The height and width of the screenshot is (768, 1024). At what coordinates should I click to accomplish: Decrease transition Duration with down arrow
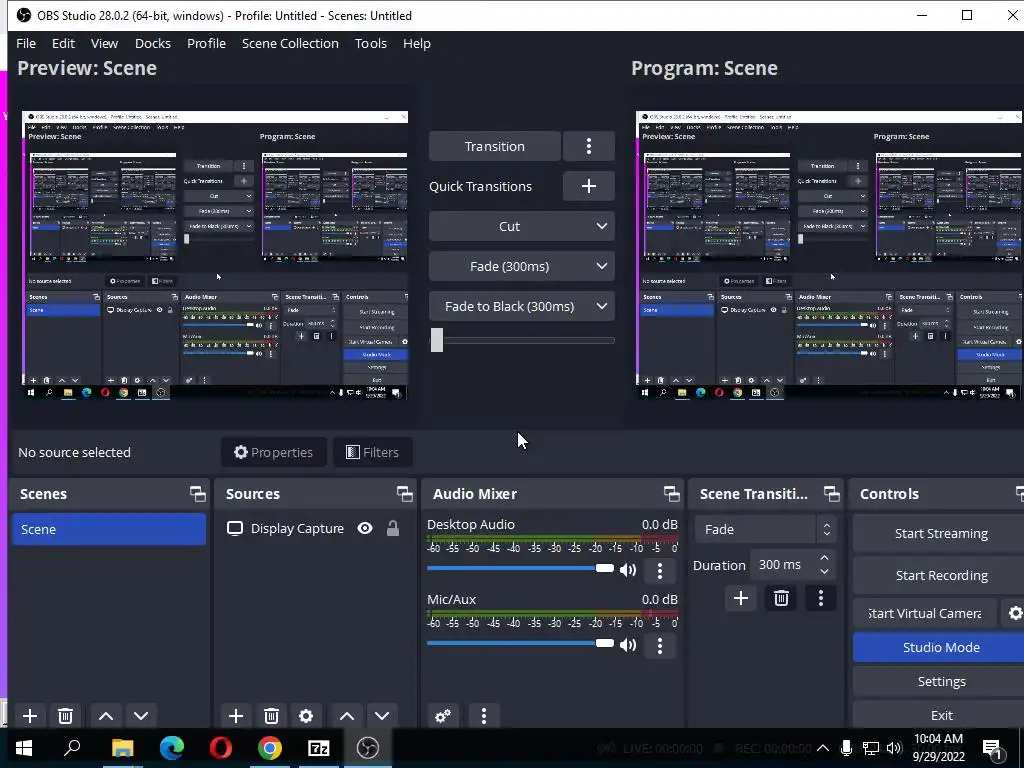coord(824,571)
